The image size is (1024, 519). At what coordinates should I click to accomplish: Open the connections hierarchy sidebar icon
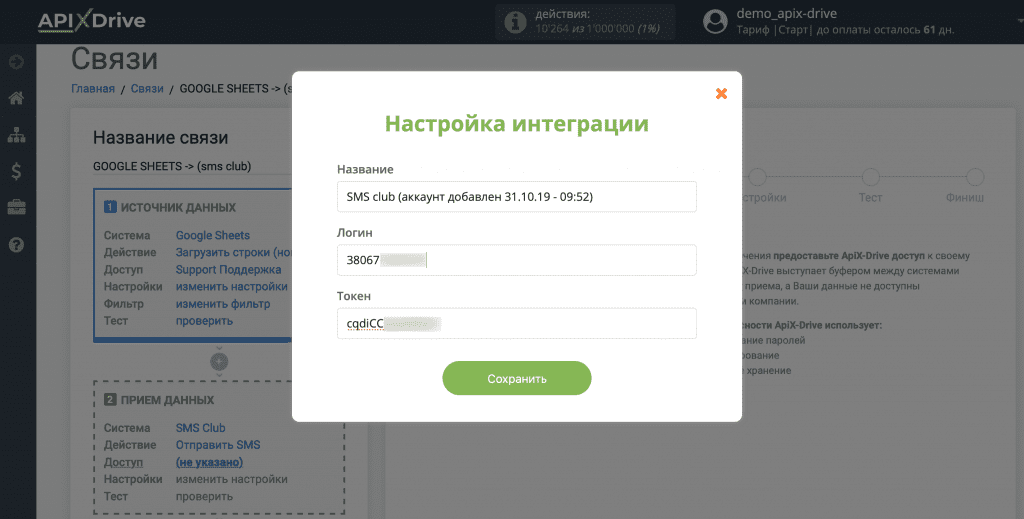(16, 135)
